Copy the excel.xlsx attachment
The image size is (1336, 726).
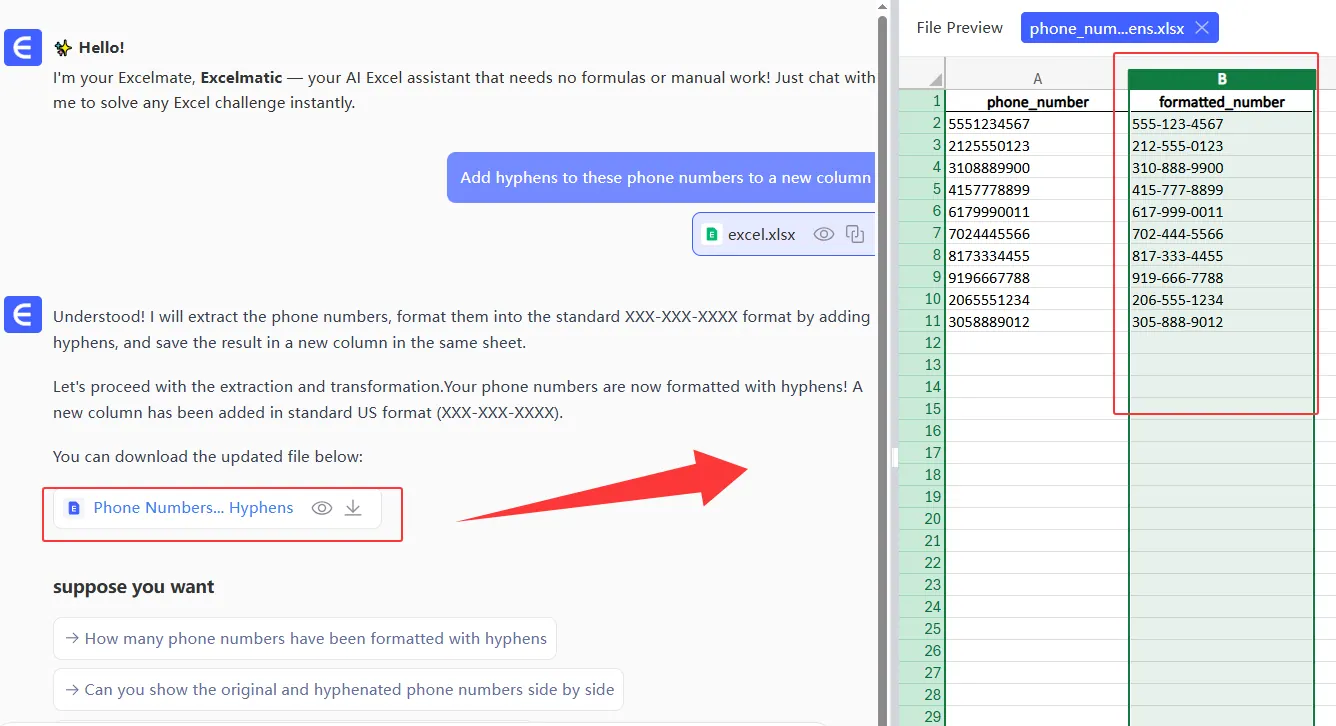pyautogui.click(x=855, y=234)
